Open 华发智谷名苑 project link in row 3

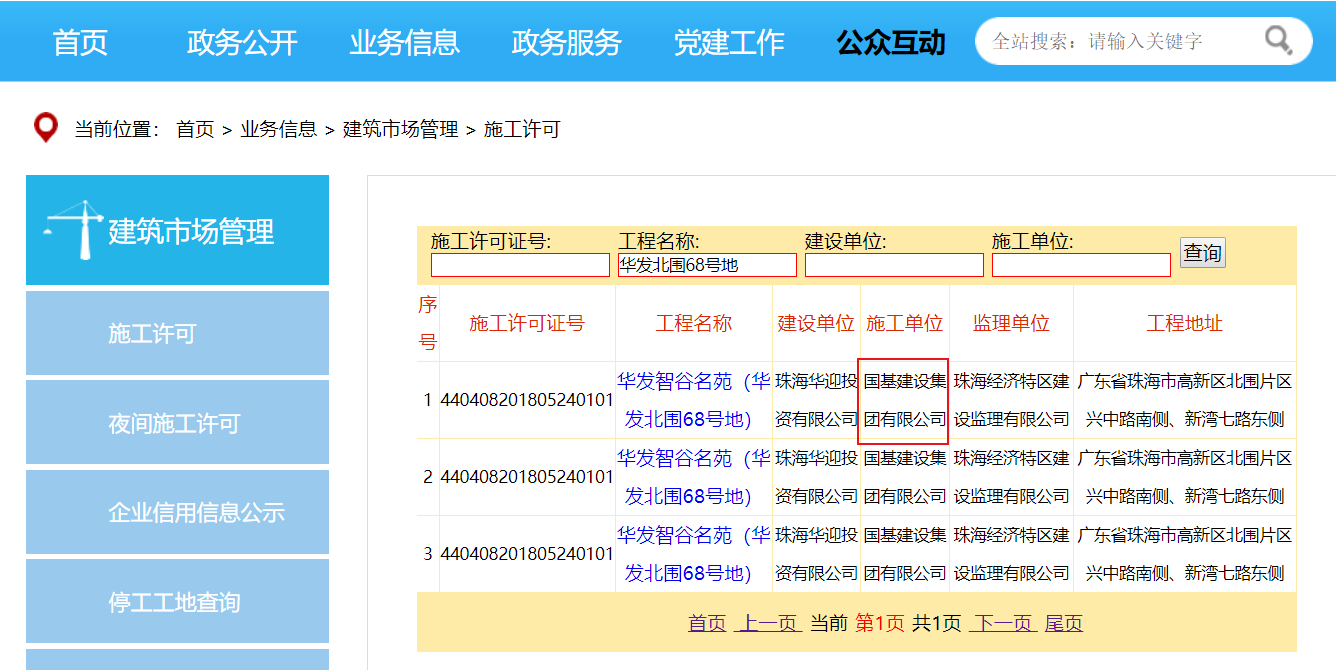click(x=693, y=554)
